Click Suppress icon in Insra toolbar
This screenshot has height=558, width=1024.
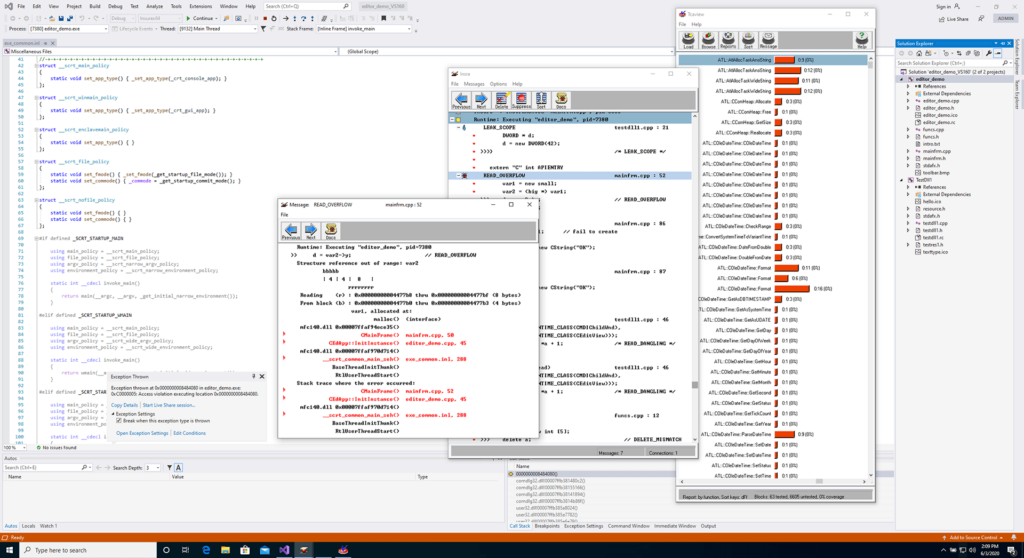[x=523, y=100]
